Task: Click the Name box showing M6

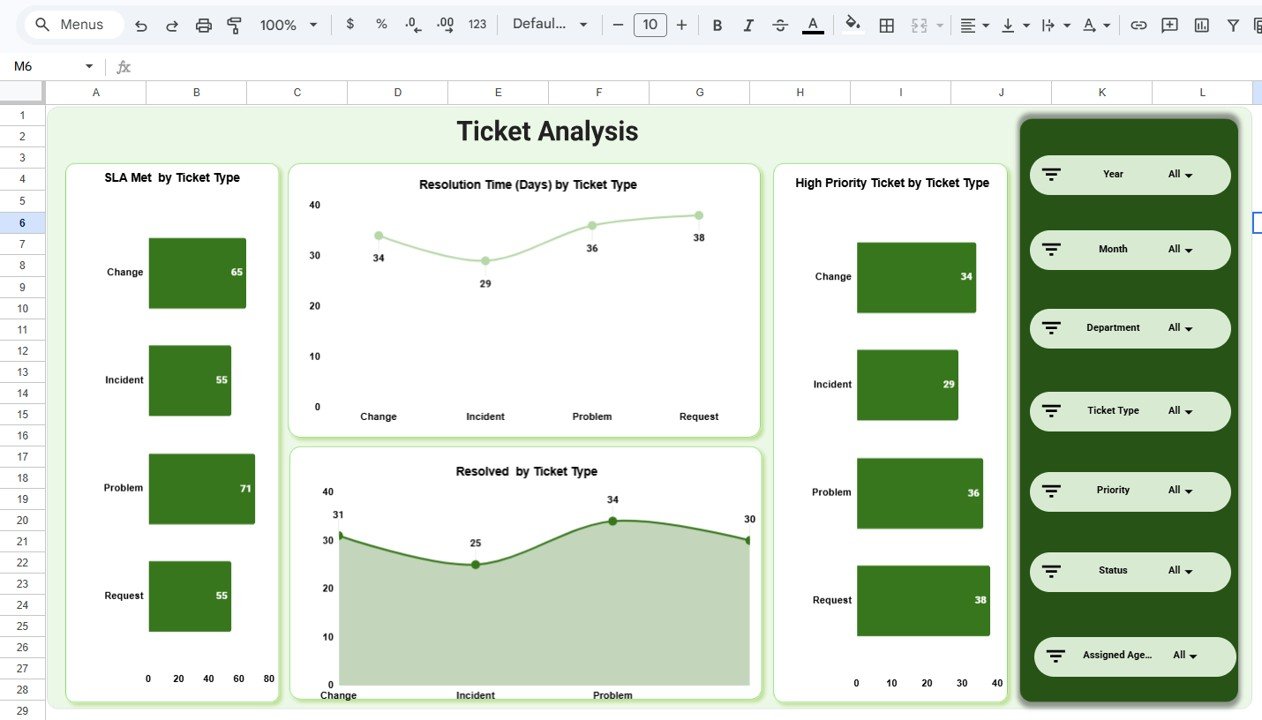Action: tap(40, 65)
